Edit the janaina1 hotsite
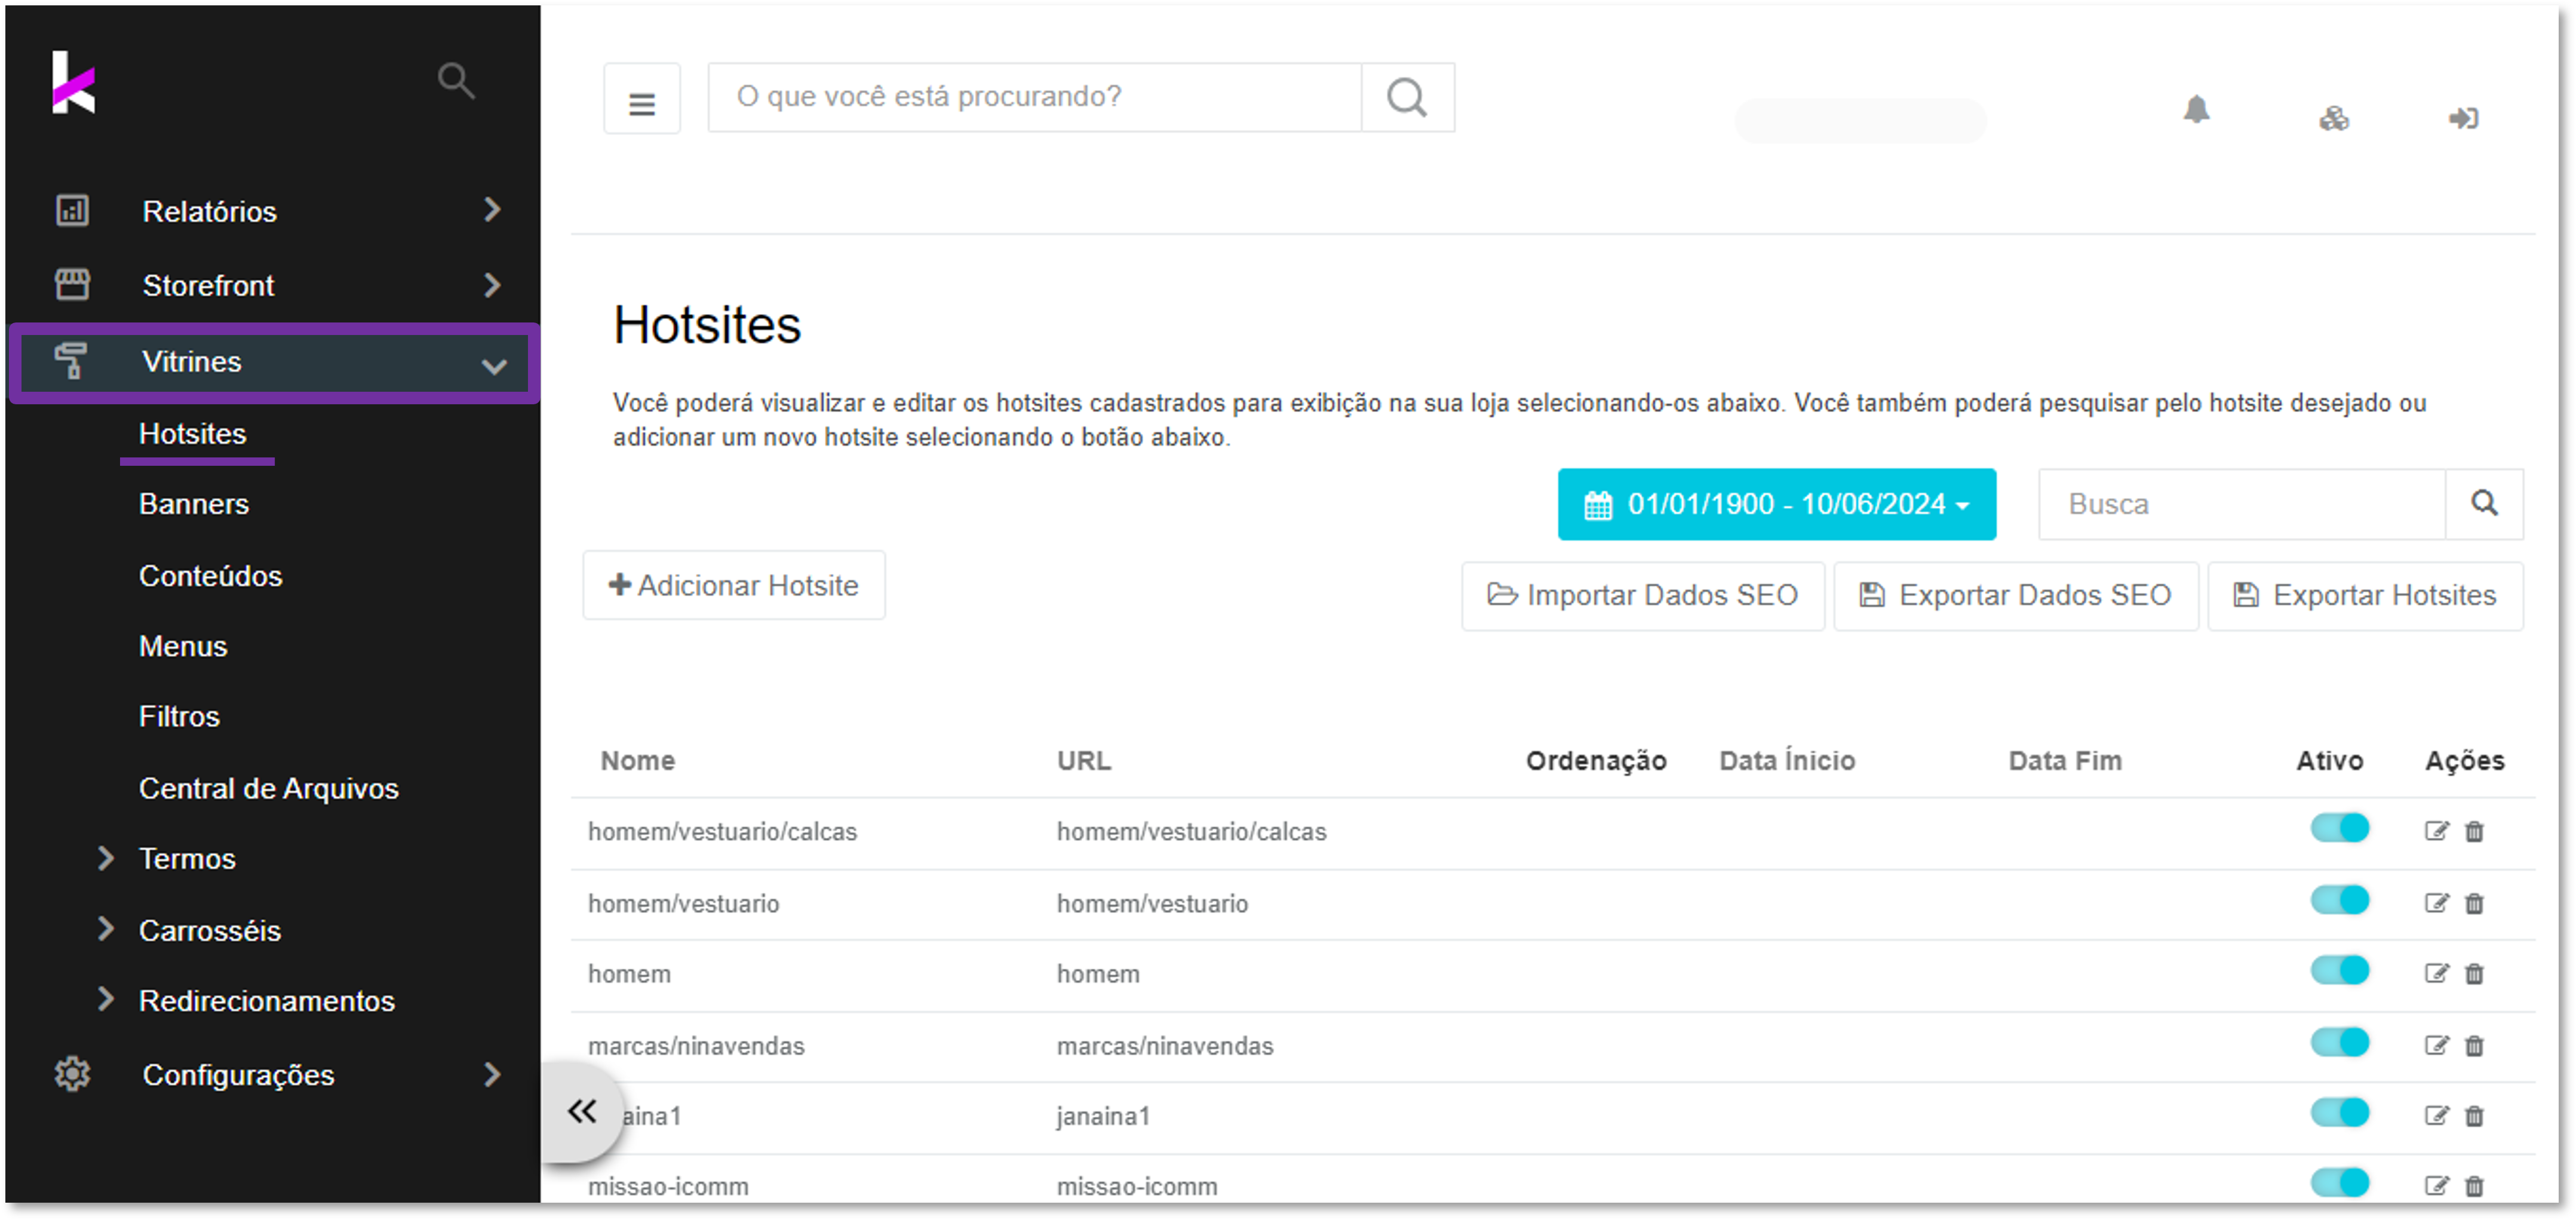 (x=2436, y=1116)
